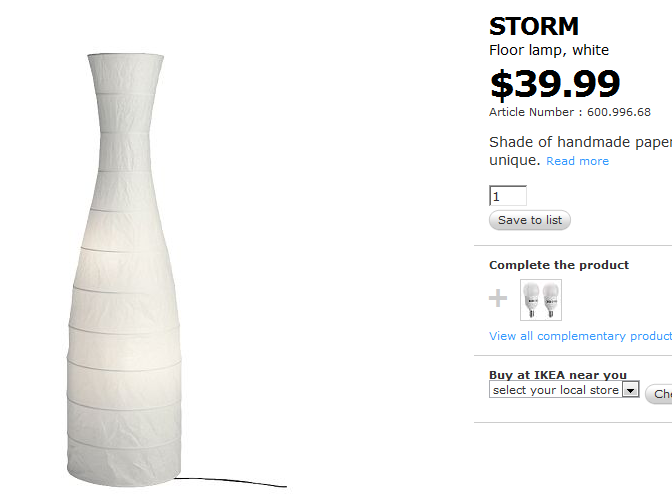Click the left light bulb image
The height and width of the screenshot is (502, 672).
(x=532, y=300)
